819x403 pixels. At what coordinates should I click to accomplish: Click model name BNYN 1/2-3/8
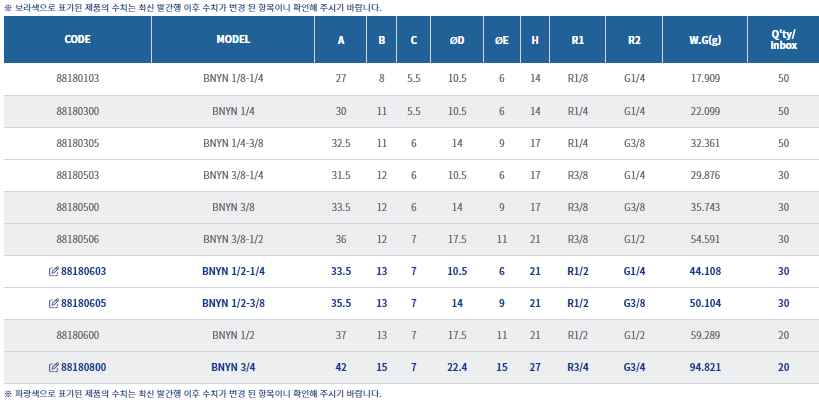click(x=233, y=303)
